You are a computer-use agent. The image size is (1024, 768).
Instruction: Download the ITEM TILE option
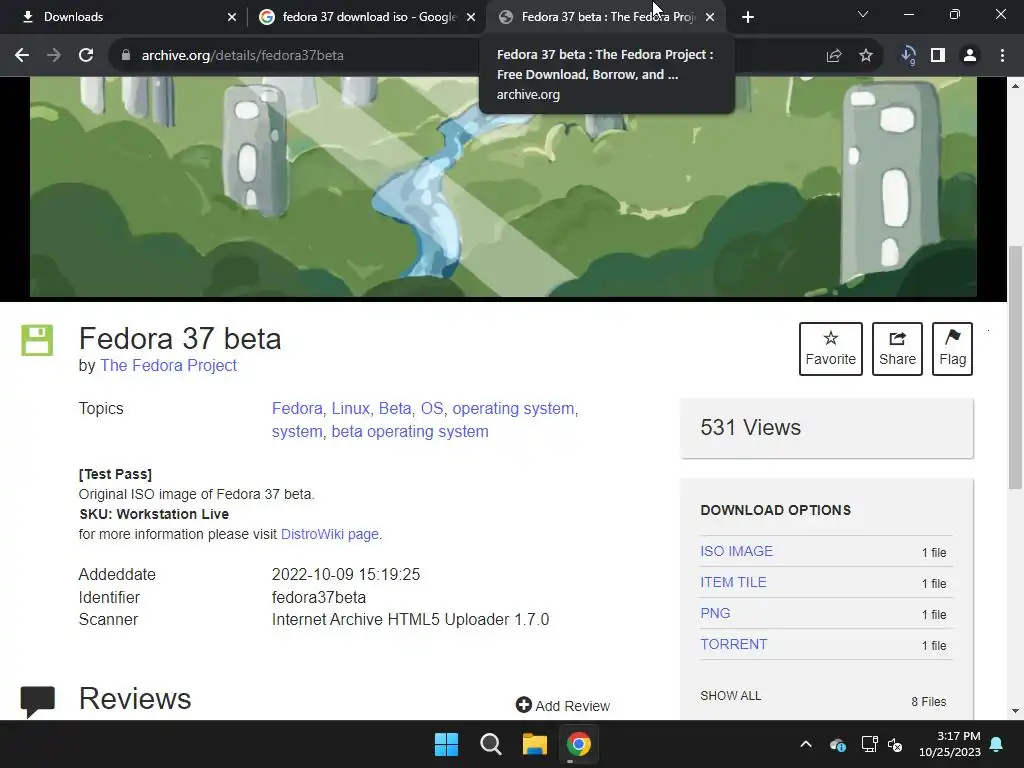coord(733,583)
